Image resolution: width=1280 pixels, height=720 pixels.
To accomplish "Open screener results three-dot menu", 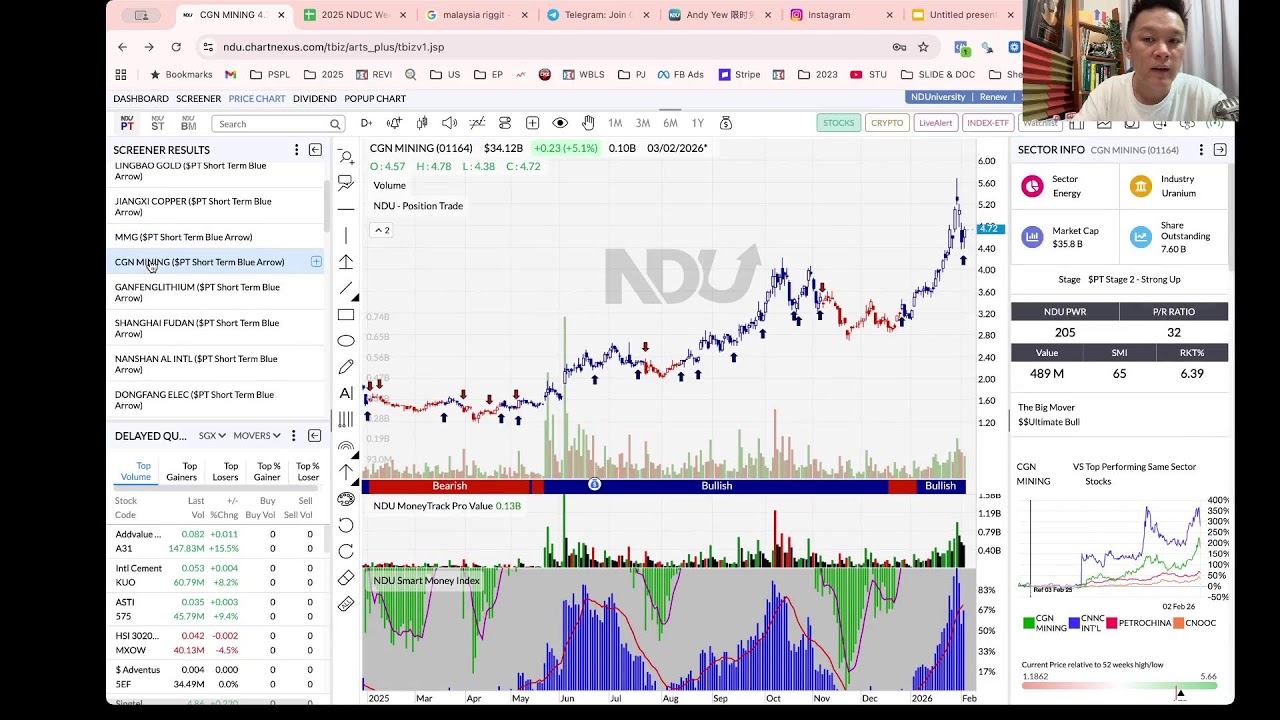I will [296, 150].
